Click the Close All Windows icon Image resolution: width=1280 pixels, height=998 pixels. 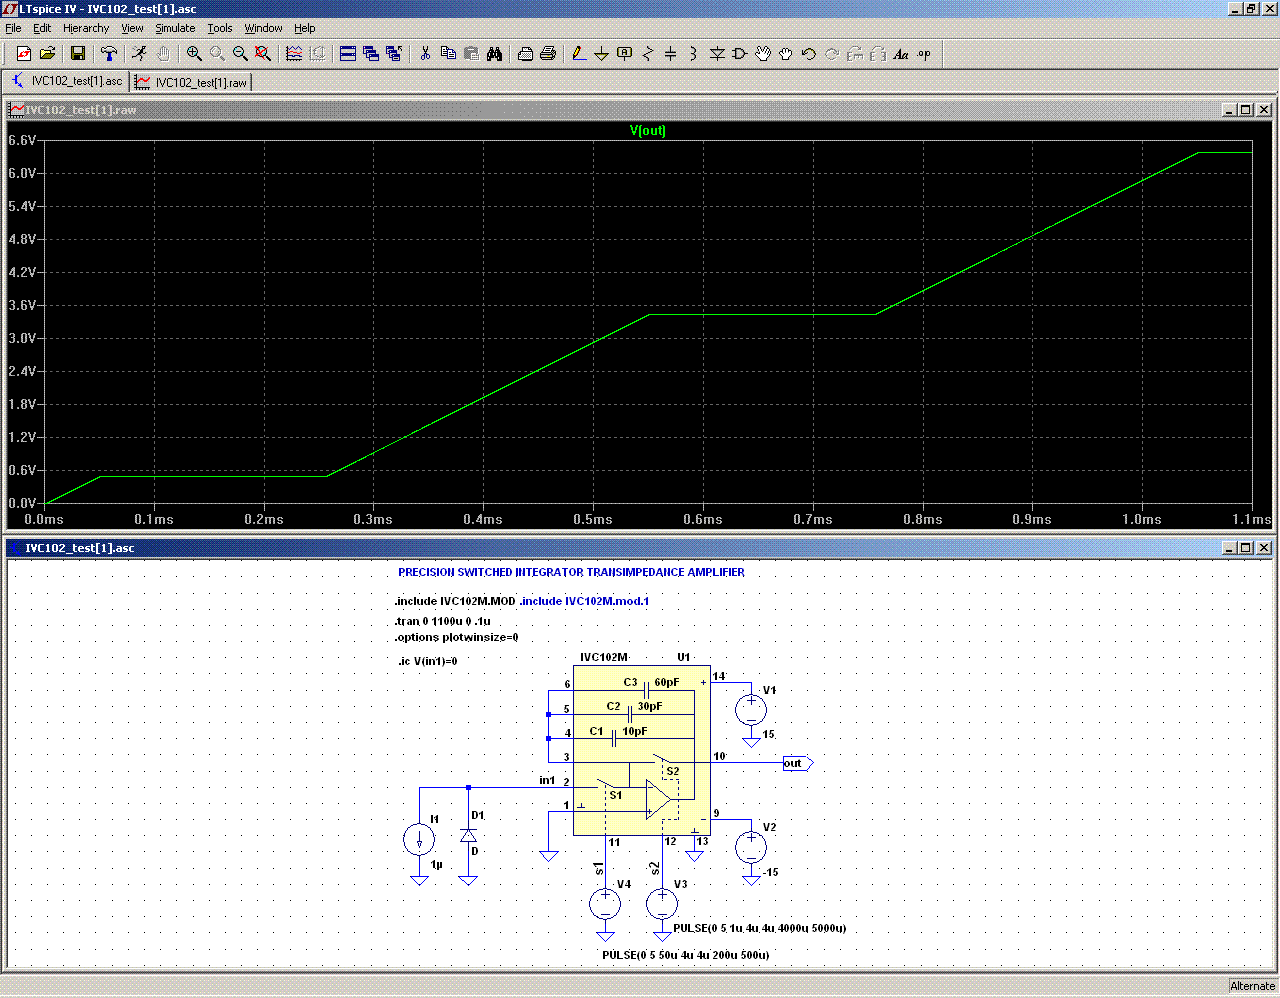pos(394,54)
